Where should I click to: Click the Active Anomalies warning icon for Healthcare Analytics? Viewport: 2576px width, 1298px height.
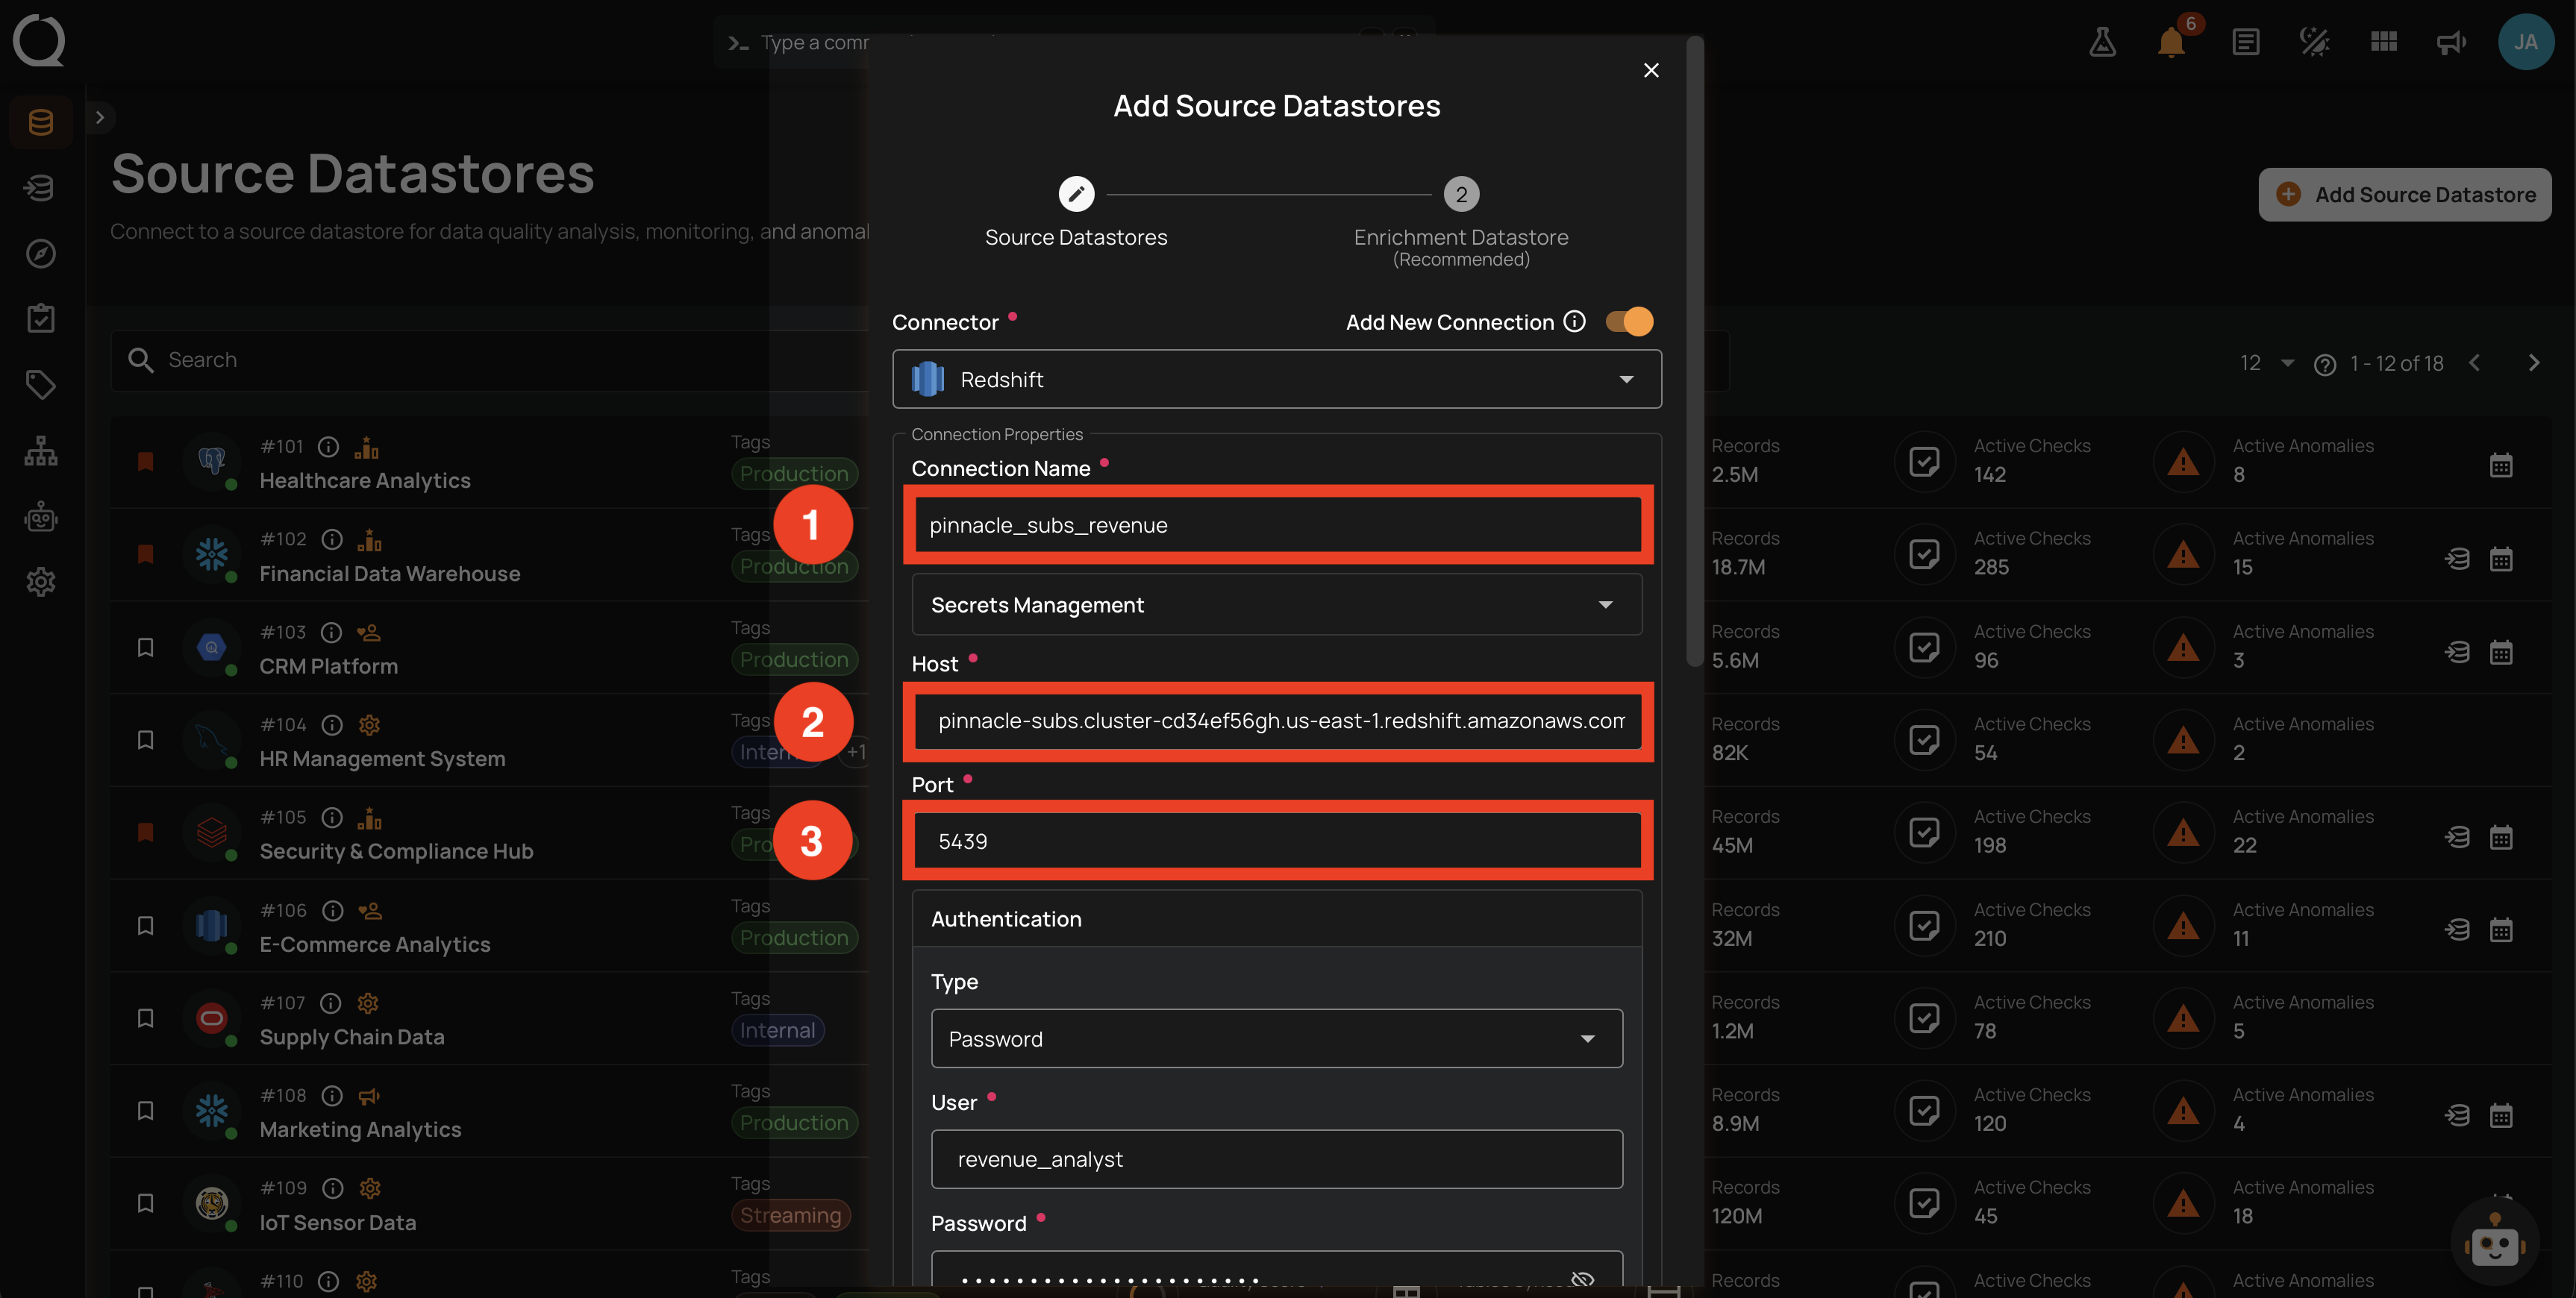coord(2183,462)
